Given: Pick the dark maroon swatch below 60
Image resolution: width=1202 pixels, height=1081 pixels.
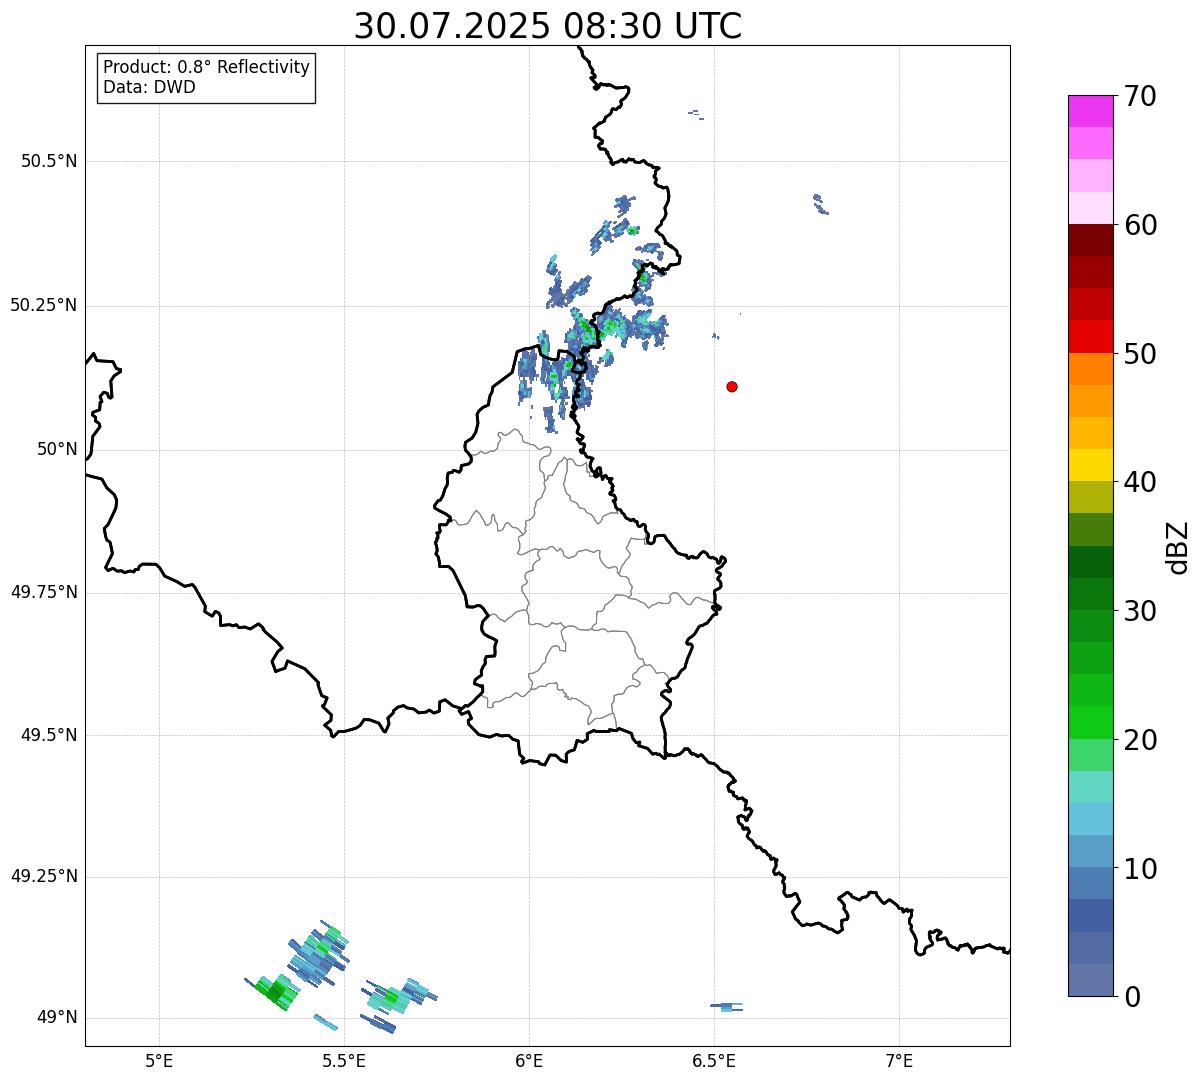Looking at the screenshot, I should click(x=1091, y=240).
